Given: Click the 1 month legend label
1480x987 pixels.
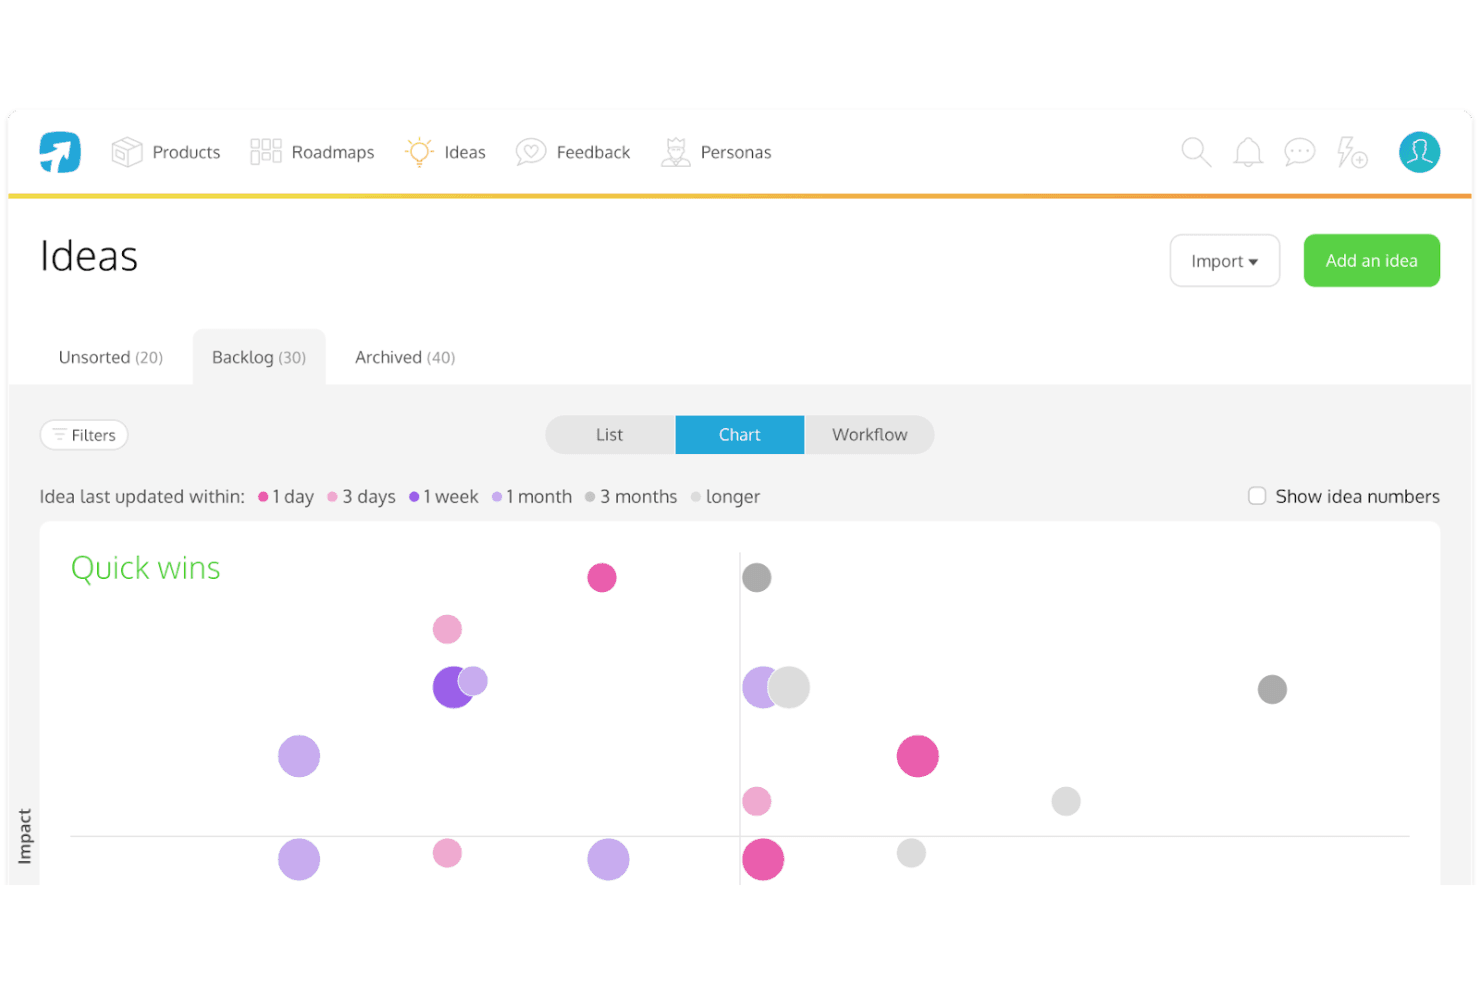Looking at the screenshot, I should click(x=539, y=497).
